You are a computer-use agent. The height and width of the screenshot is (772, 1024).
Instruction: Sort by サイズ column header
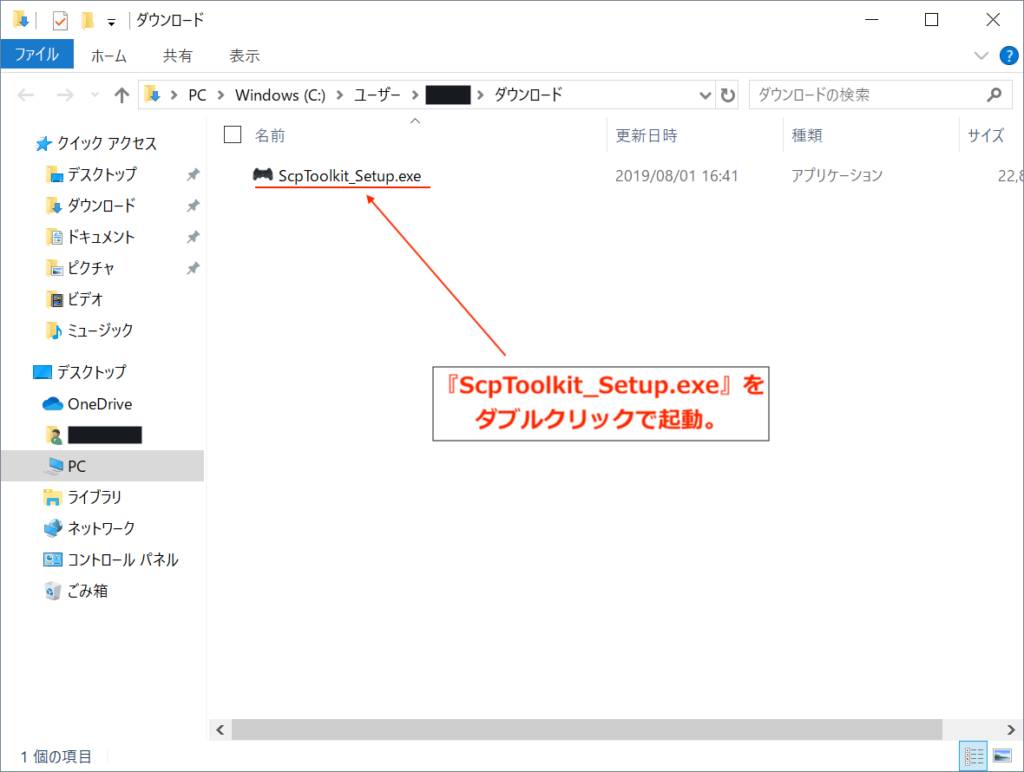point(985,135)
